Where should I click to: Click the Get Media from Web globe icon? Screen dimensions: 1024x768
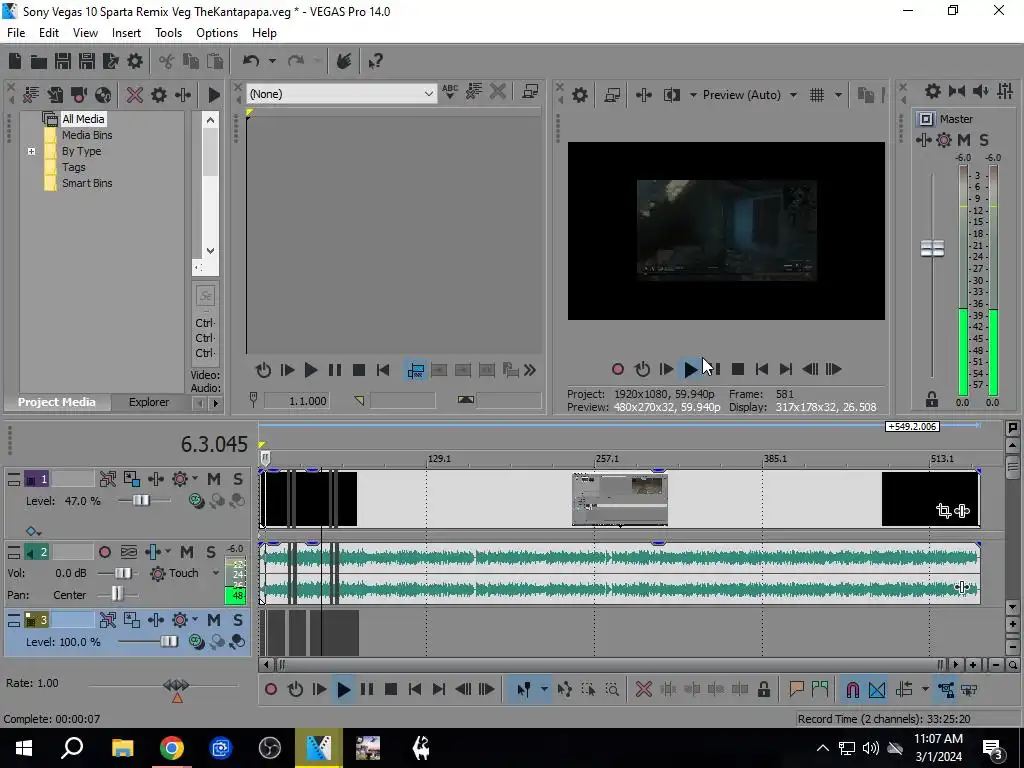coord(103,95)
